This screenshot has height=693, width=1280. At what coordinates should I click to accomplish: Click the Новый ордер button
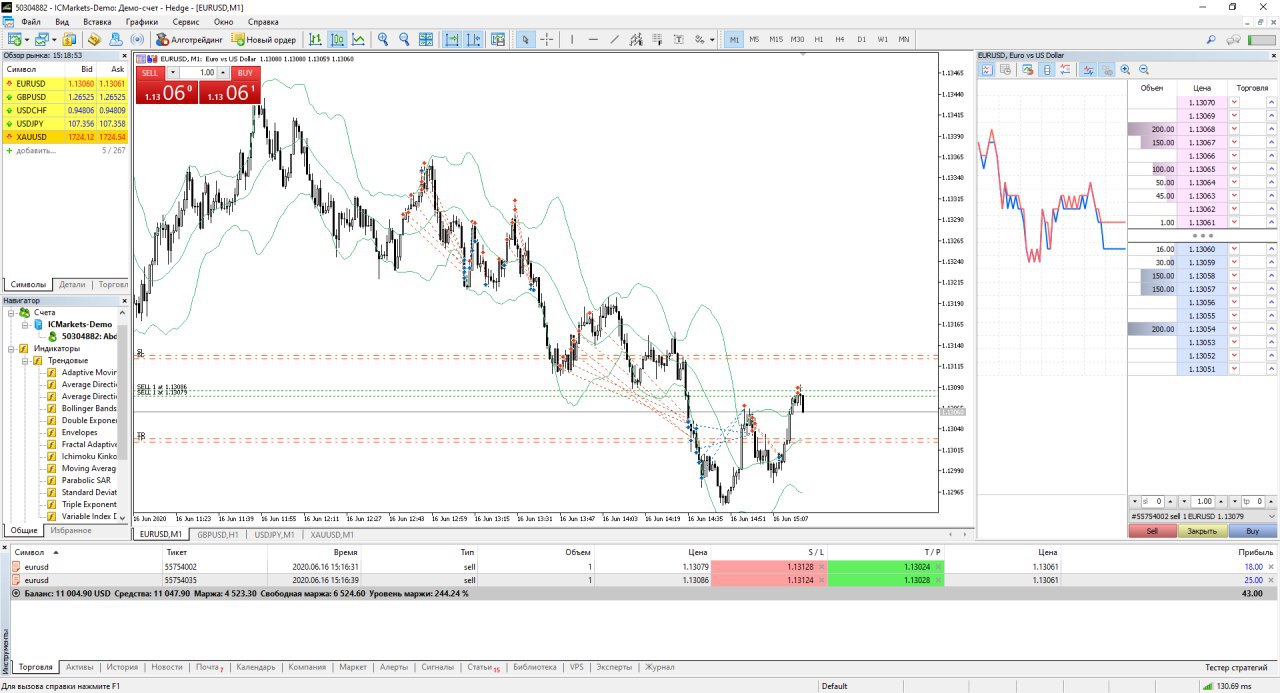pos(264,40)
